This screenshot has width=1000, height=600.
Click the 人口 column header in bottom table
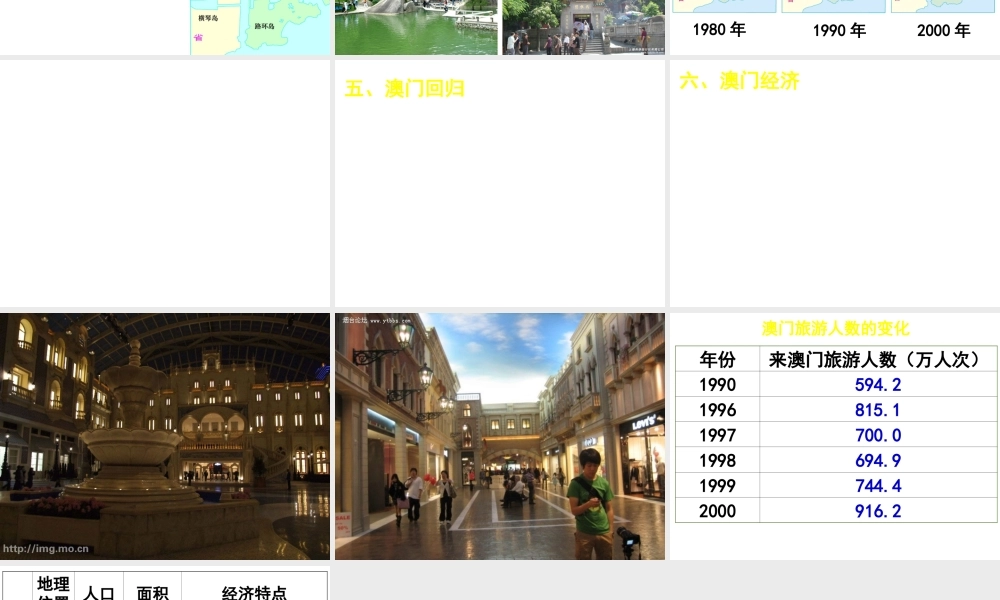point(99,592)
